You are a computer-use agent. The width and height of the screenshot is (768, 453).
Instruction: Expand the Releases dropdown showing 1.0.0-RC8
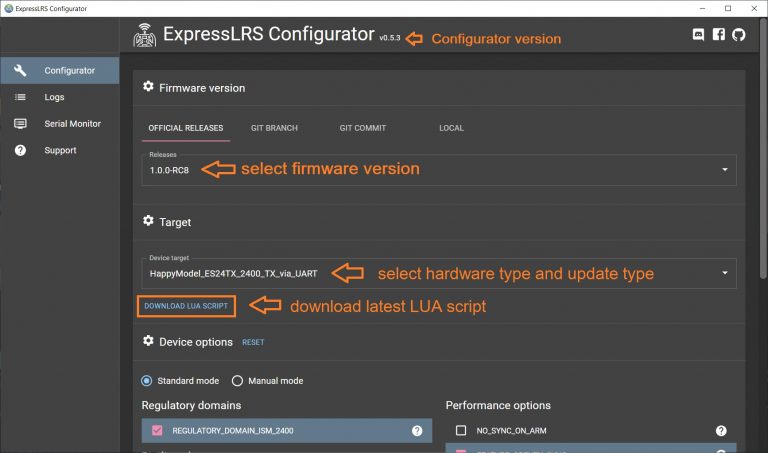[x=439, y=170]
